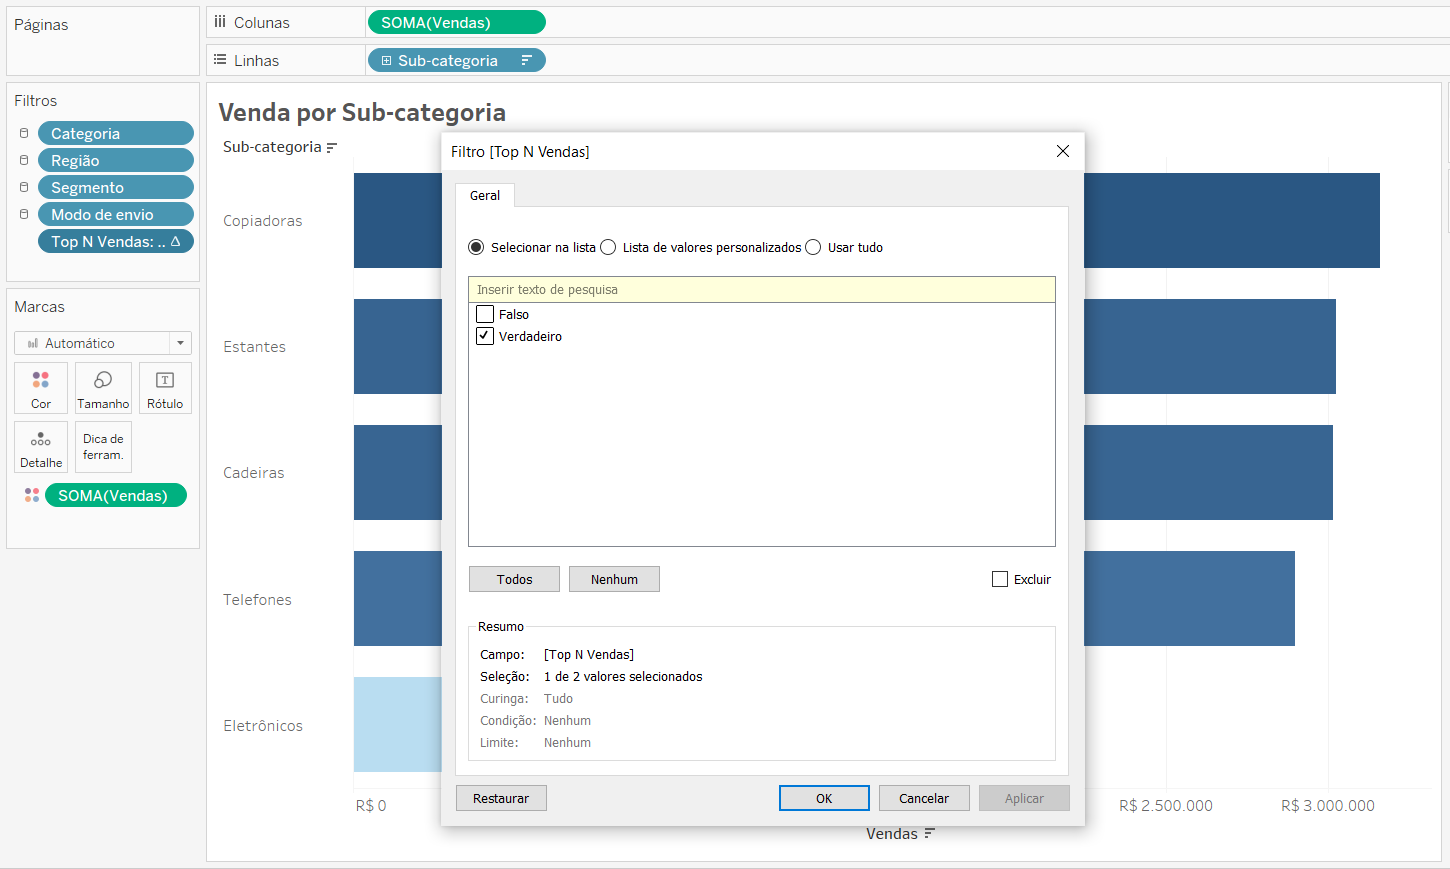Click the Eletrônicos row label
The image size is (1450, 869).
tap(263, 726)
